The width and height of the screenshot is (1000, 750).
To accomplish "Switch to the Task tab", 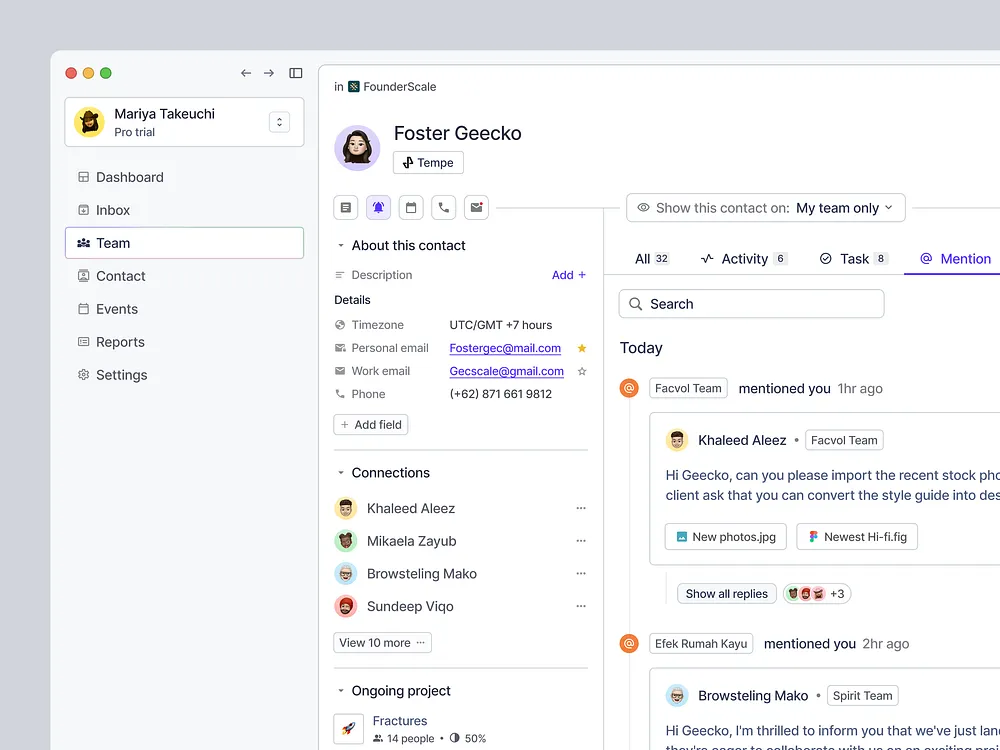I will (853, 258).
